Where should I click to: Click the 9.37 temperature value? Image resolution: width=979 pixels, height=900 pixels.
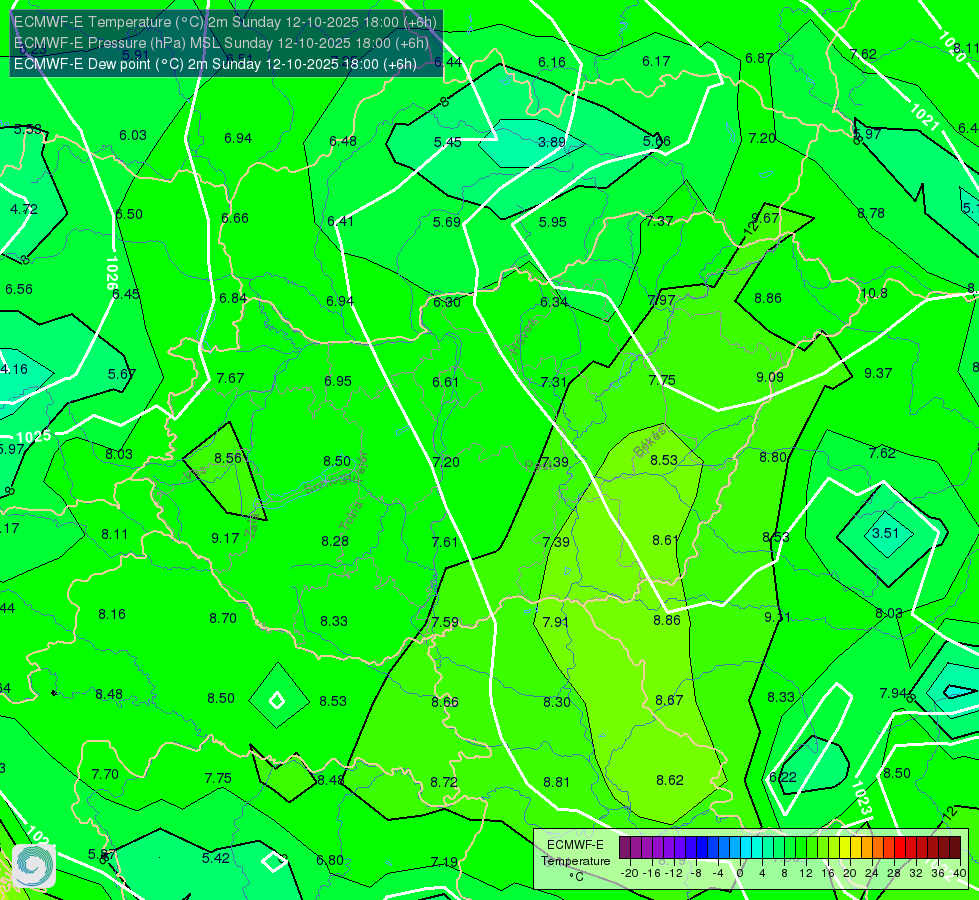point(878,373)
